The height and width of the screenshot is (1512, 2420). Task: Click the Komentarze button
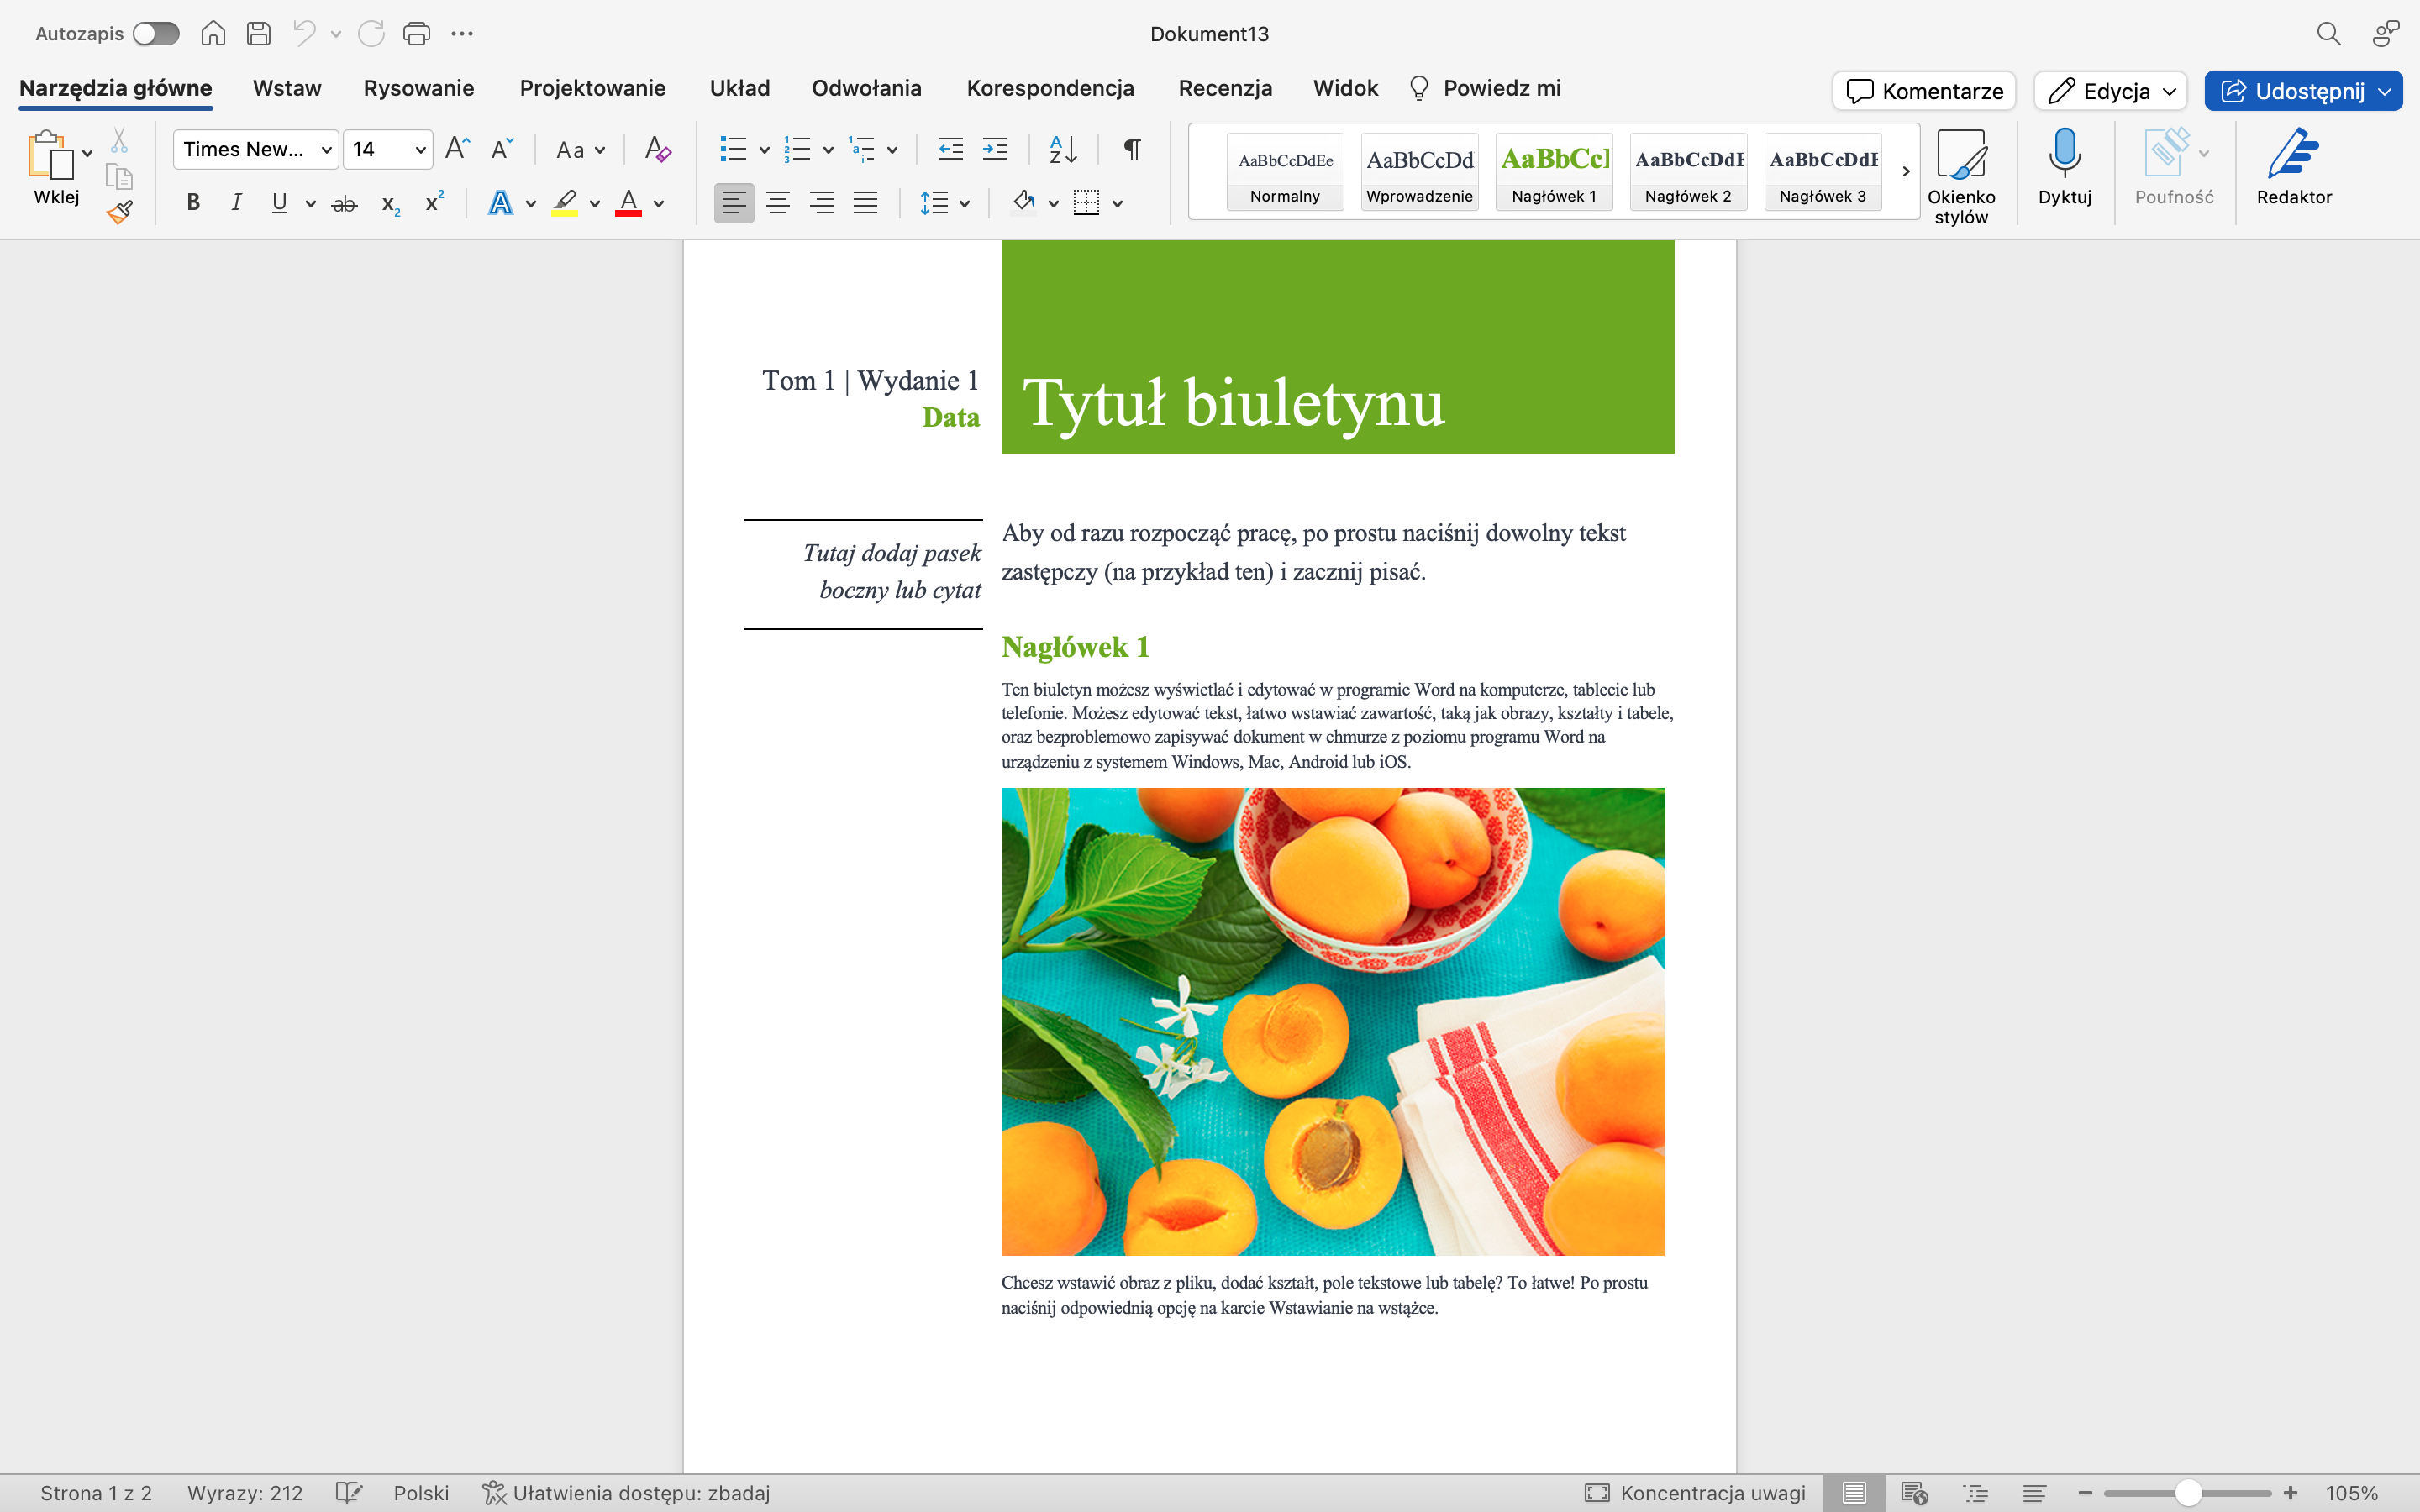(x=1924, y=91)
